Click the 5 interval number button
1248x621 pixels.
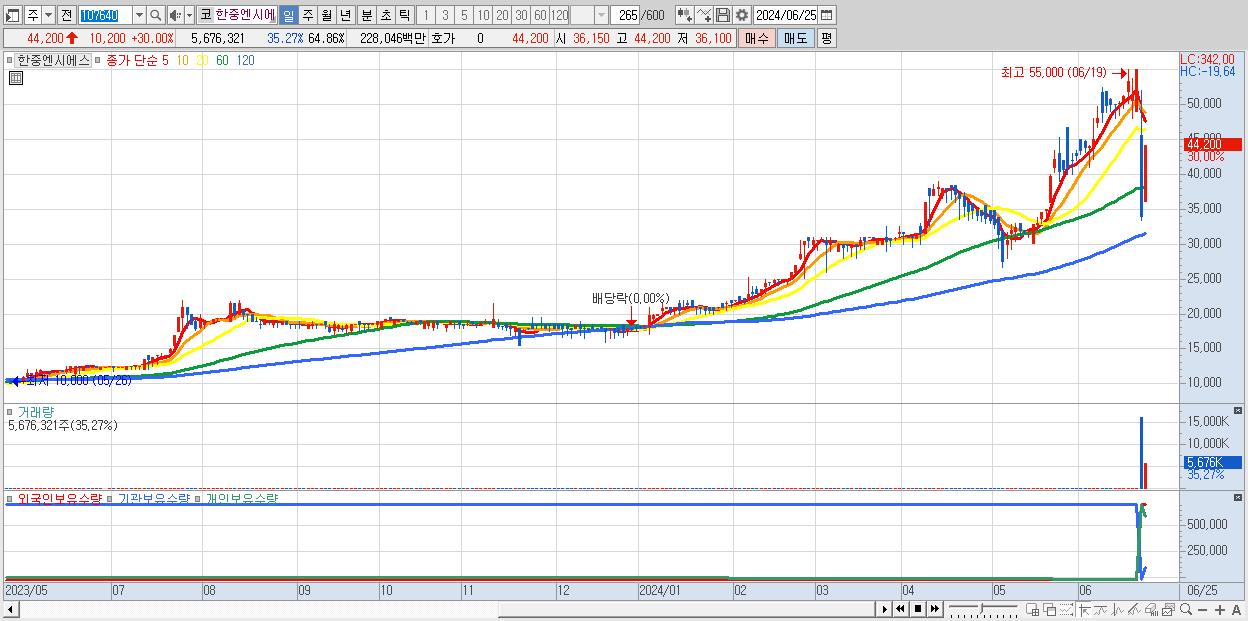464,15
